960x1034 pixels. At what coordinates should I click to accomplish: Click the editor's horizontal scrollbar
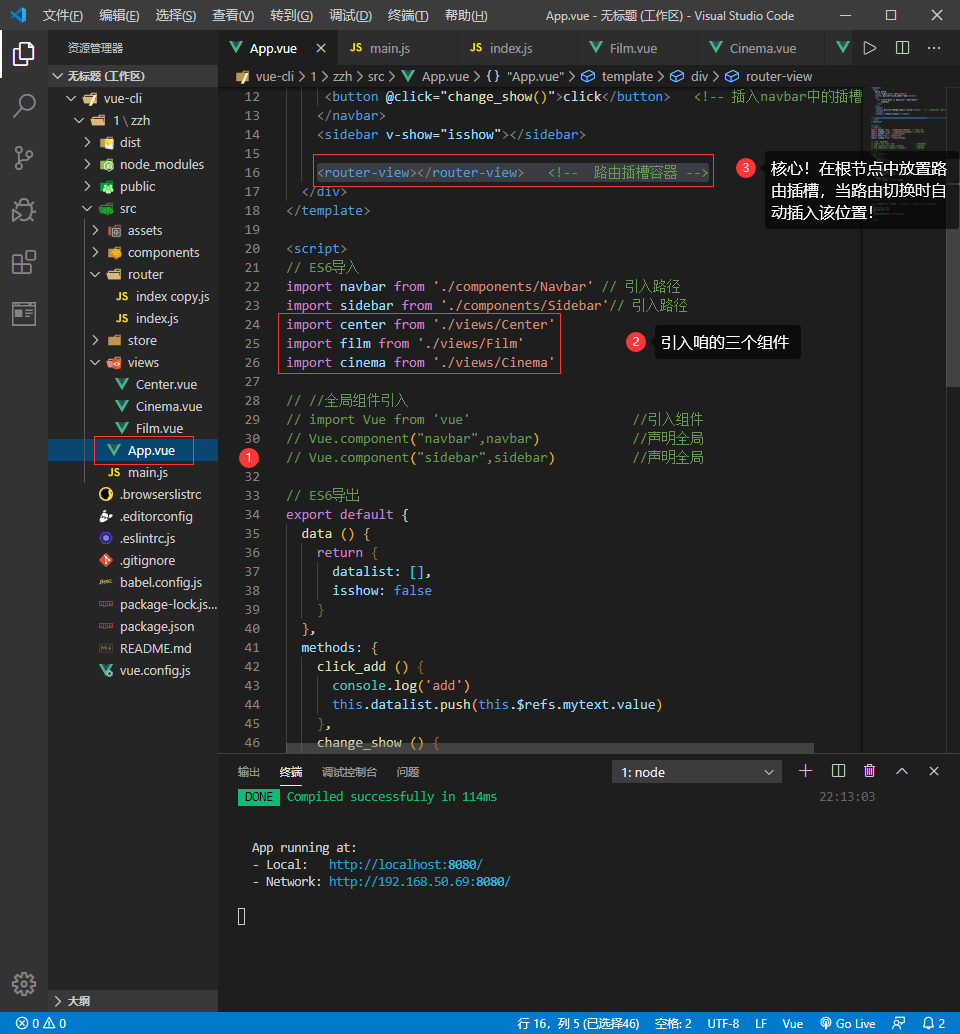(x=550, y=748)
